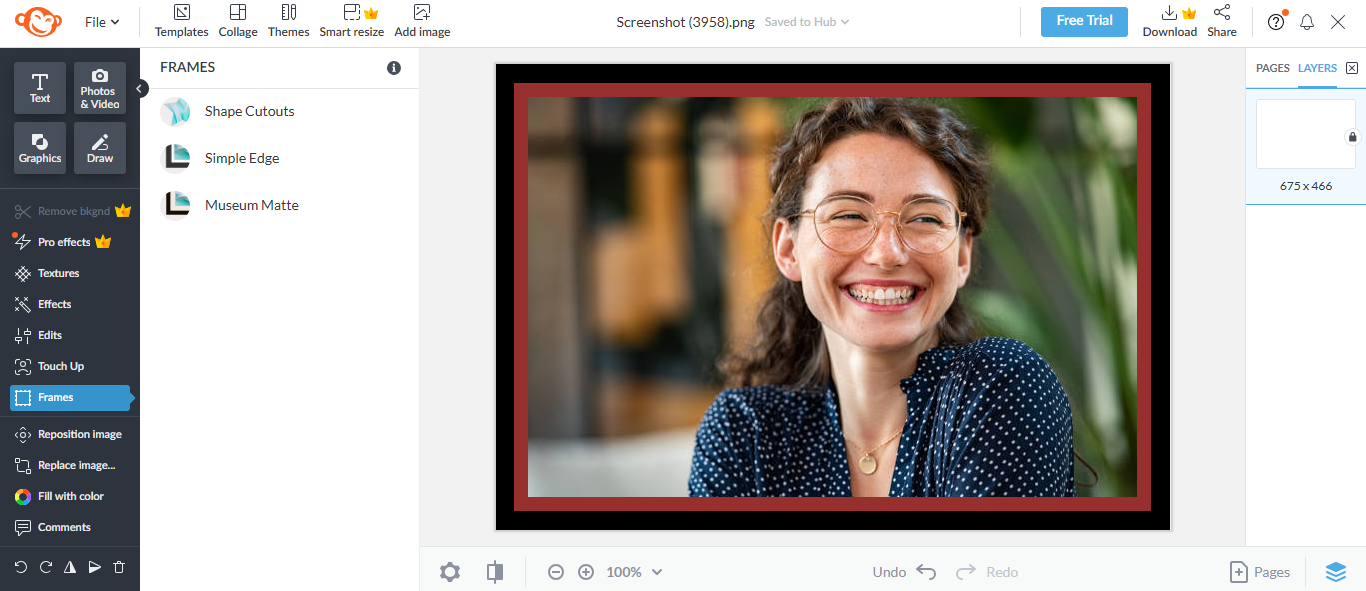The width and height of the screenshot is (1366, 591).
Task: Open the File menu
Action: pos(100,21)
